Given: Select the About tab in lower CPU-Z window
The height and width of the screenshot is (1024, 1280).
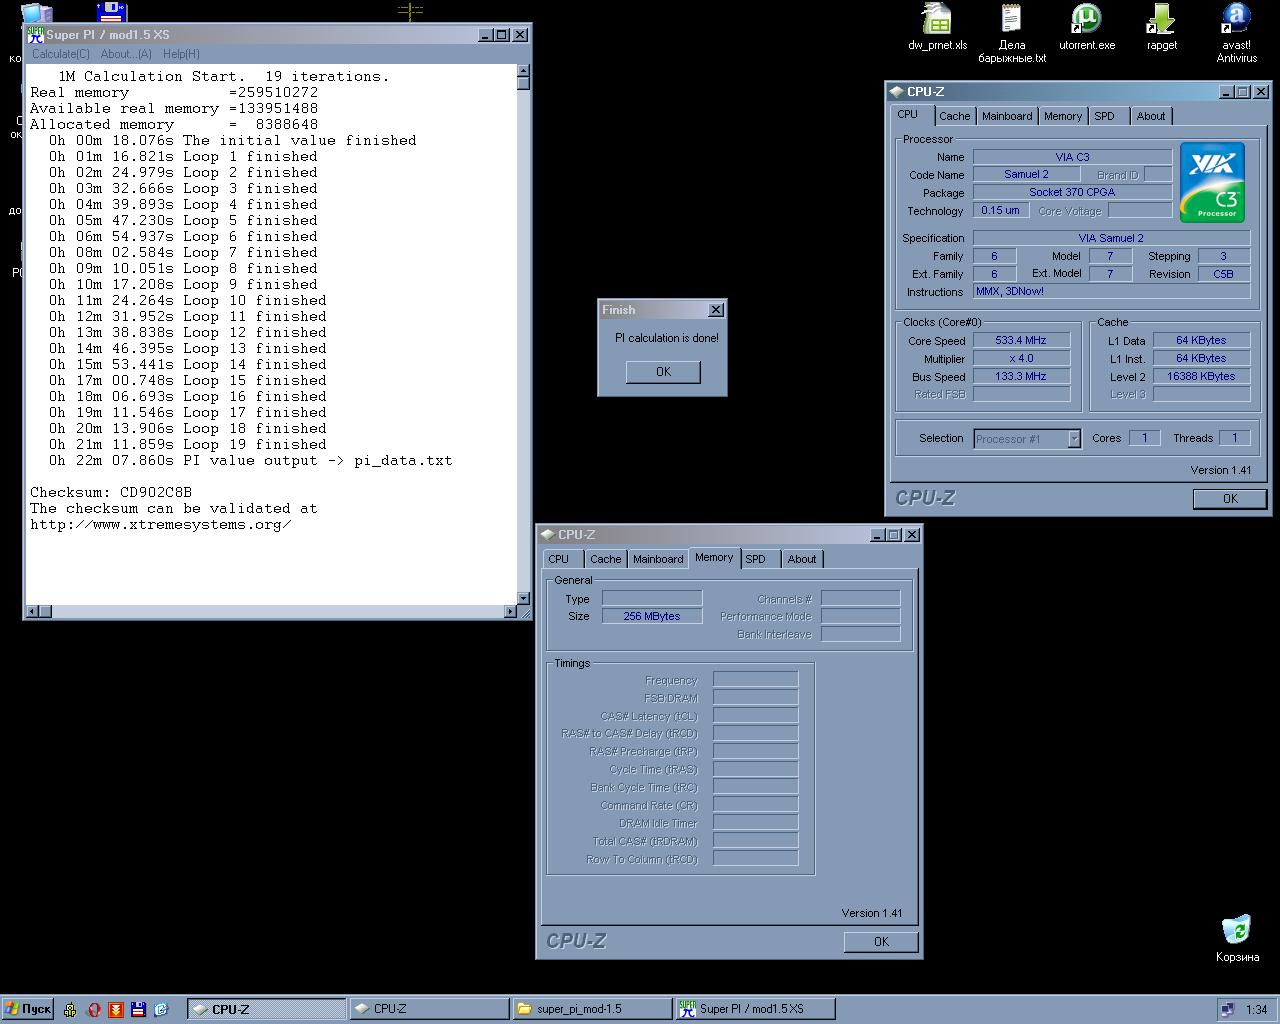Looking at the screenshot, I should (802, 559).
